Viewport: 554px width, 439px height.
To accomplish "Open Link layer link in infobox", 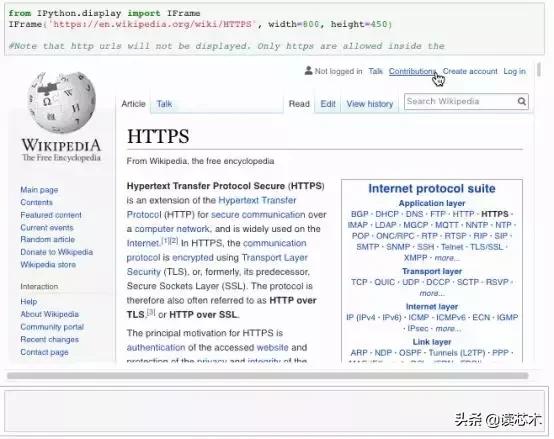I will [432, 342].
